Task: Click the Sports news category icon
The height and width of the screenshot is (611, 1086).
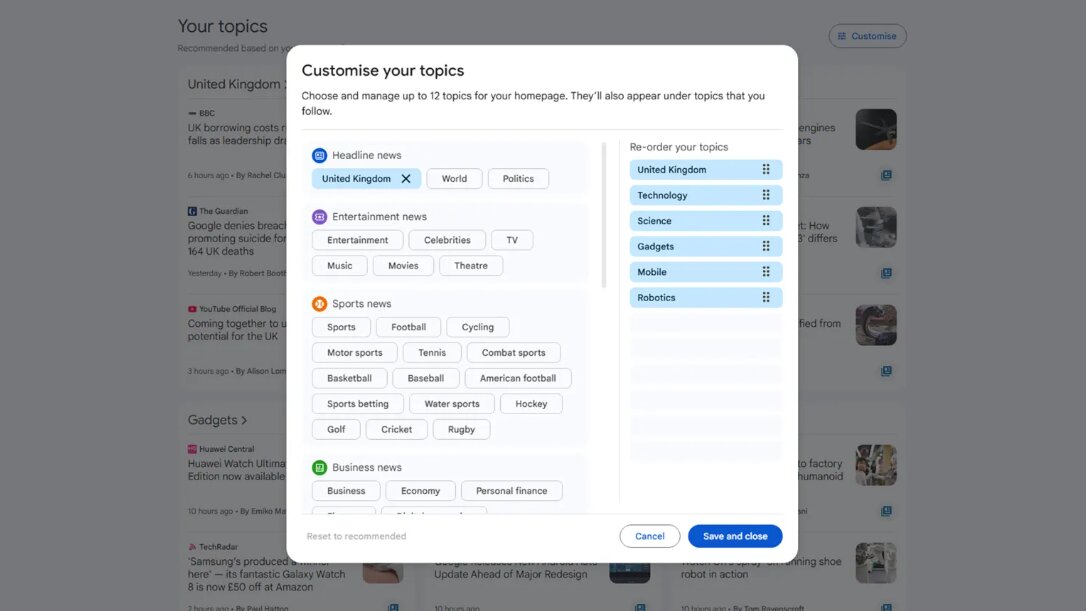Action: tap(319, 303)
